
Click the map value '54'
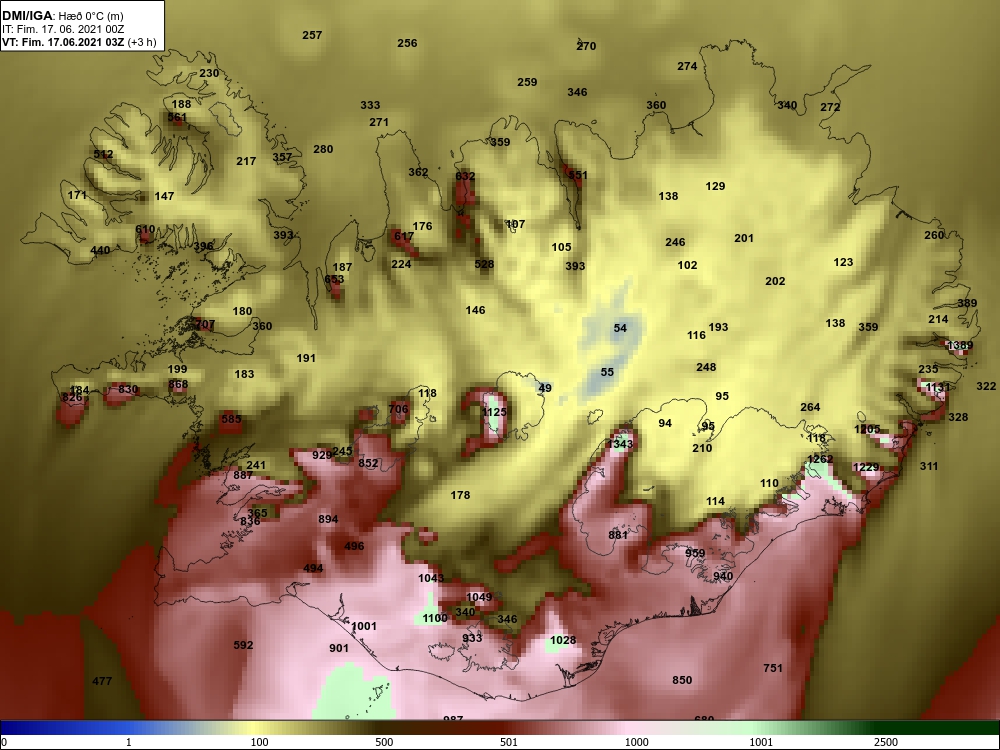[x=620, y=328]
